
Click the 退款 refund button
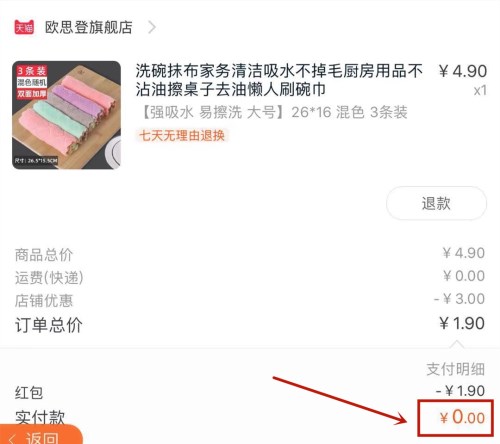click(436, 203)
